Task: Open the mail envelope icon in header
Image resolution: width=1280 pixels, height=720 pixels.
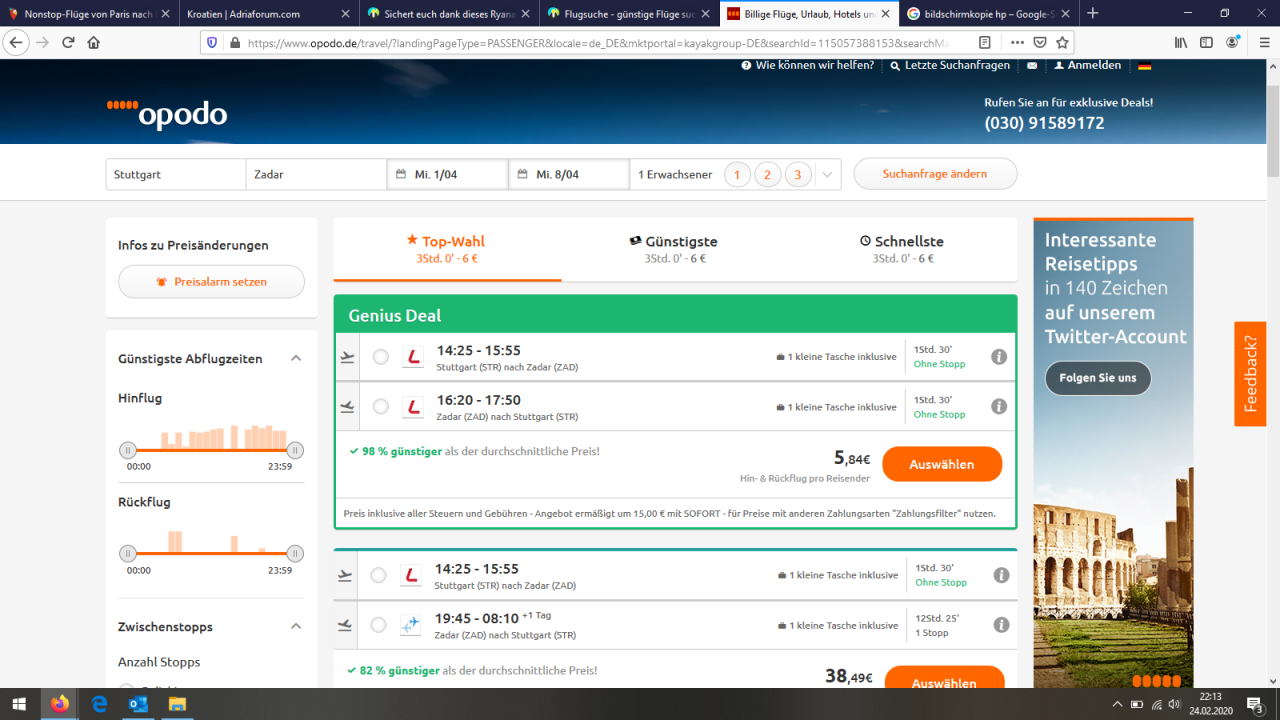Action: [x=1032, y=65]
